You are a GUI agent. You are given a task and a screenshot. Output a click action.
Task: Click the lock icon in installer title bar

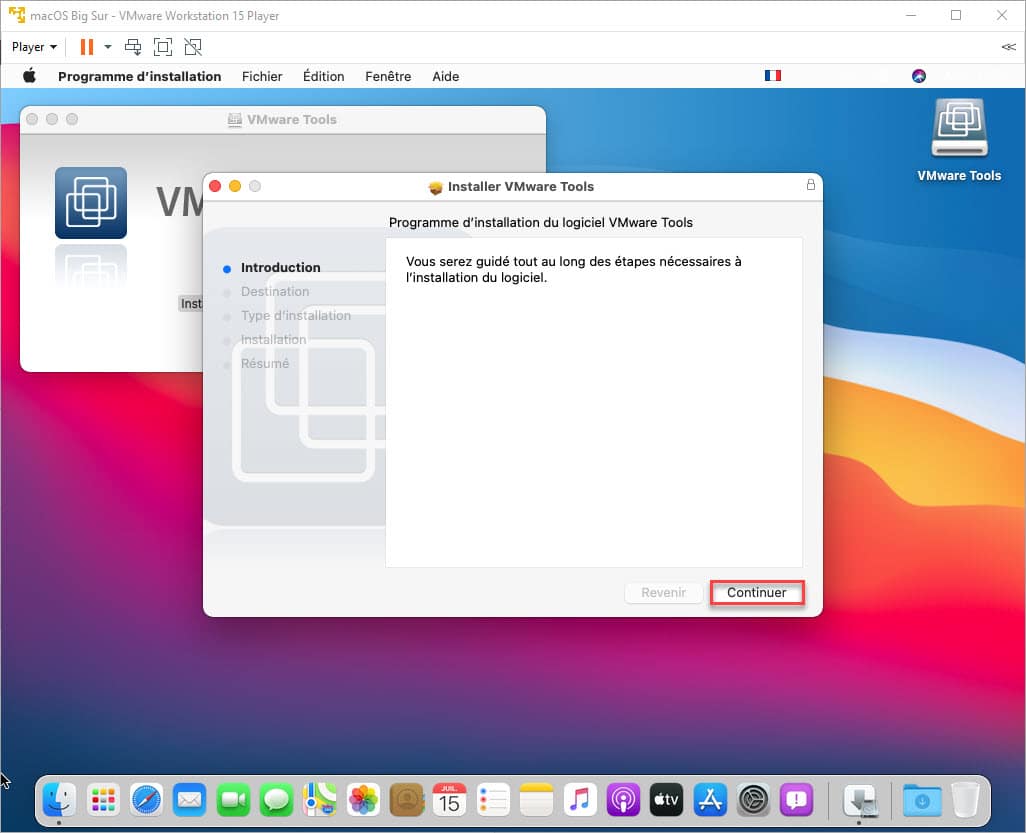pyautogui.click(x=811, y=185)
